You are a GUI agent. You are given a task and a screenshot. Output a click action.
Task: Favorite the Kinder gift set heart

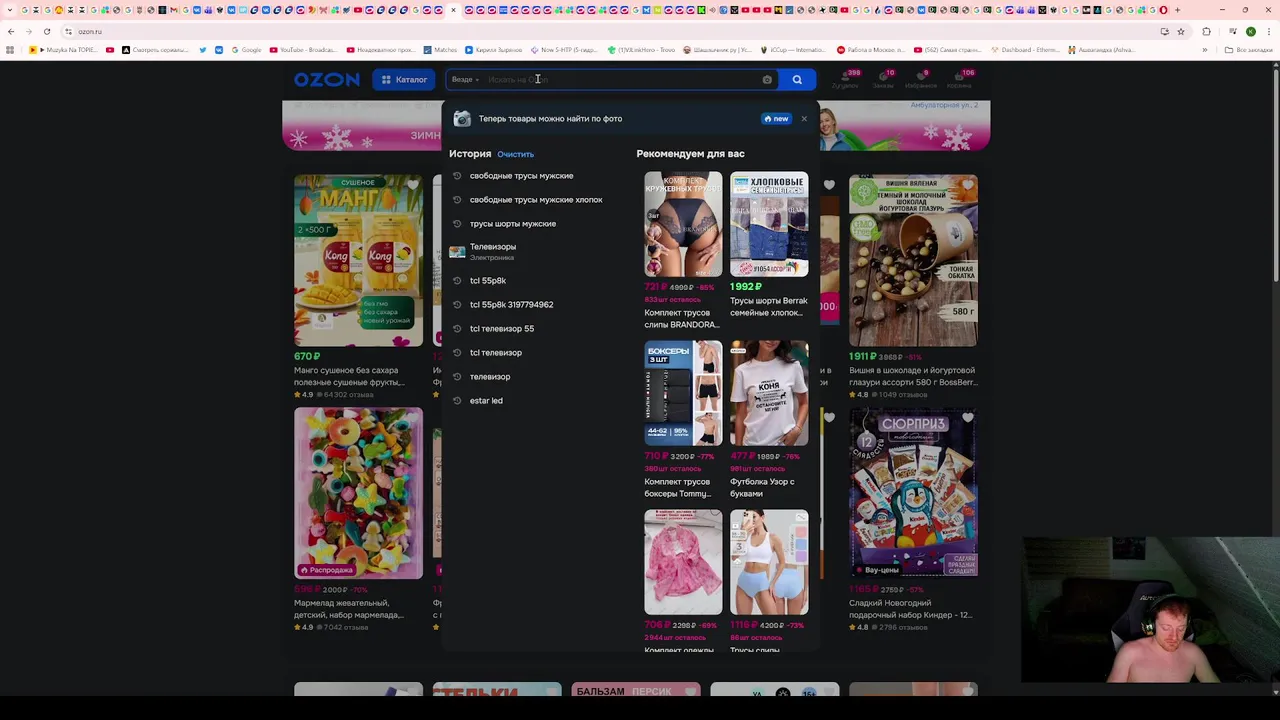click(x=967, y=418)
